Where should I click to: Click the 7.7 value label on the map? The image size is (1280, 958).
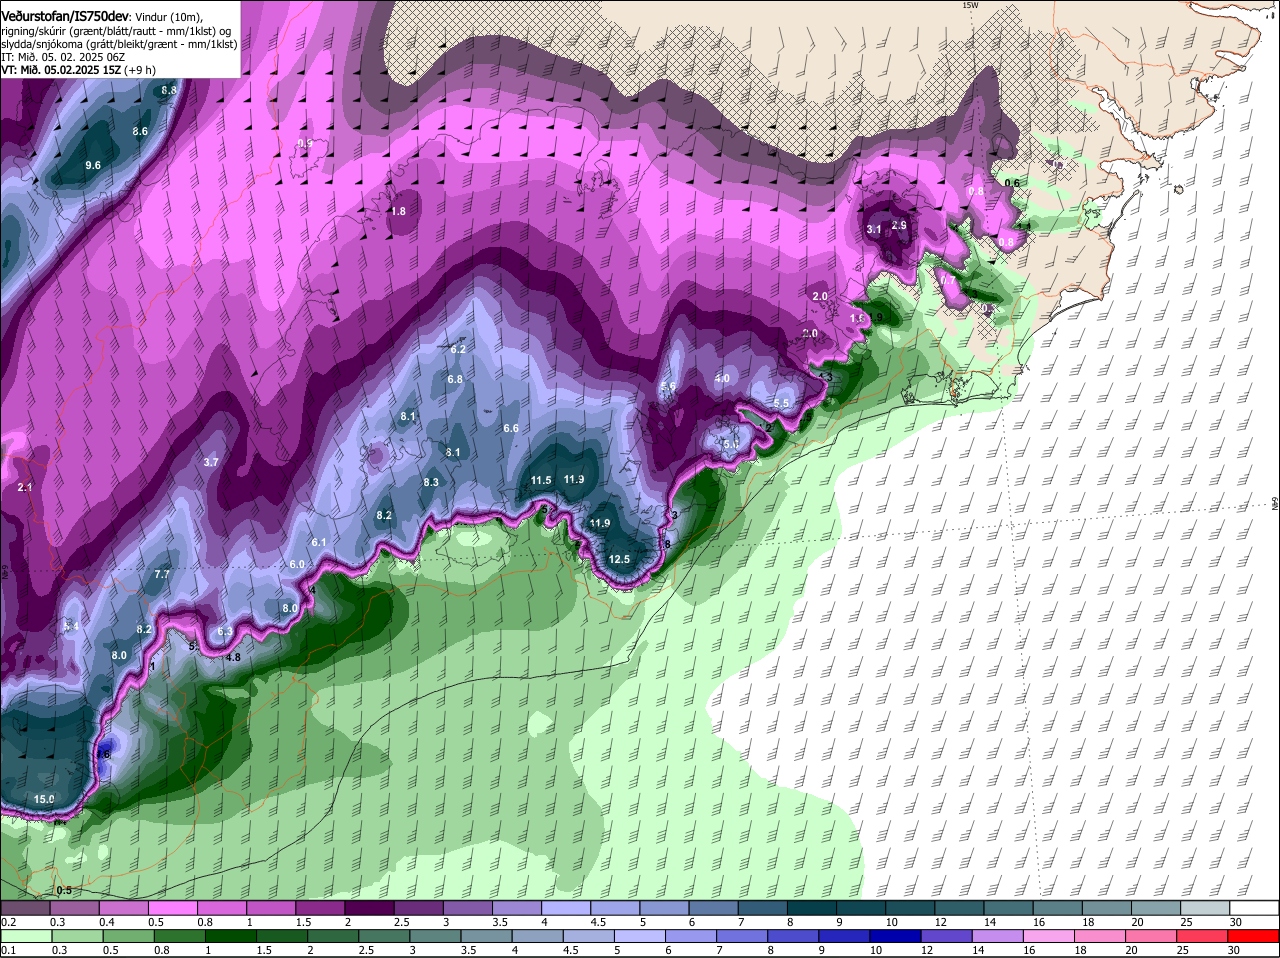click(162, 574)
